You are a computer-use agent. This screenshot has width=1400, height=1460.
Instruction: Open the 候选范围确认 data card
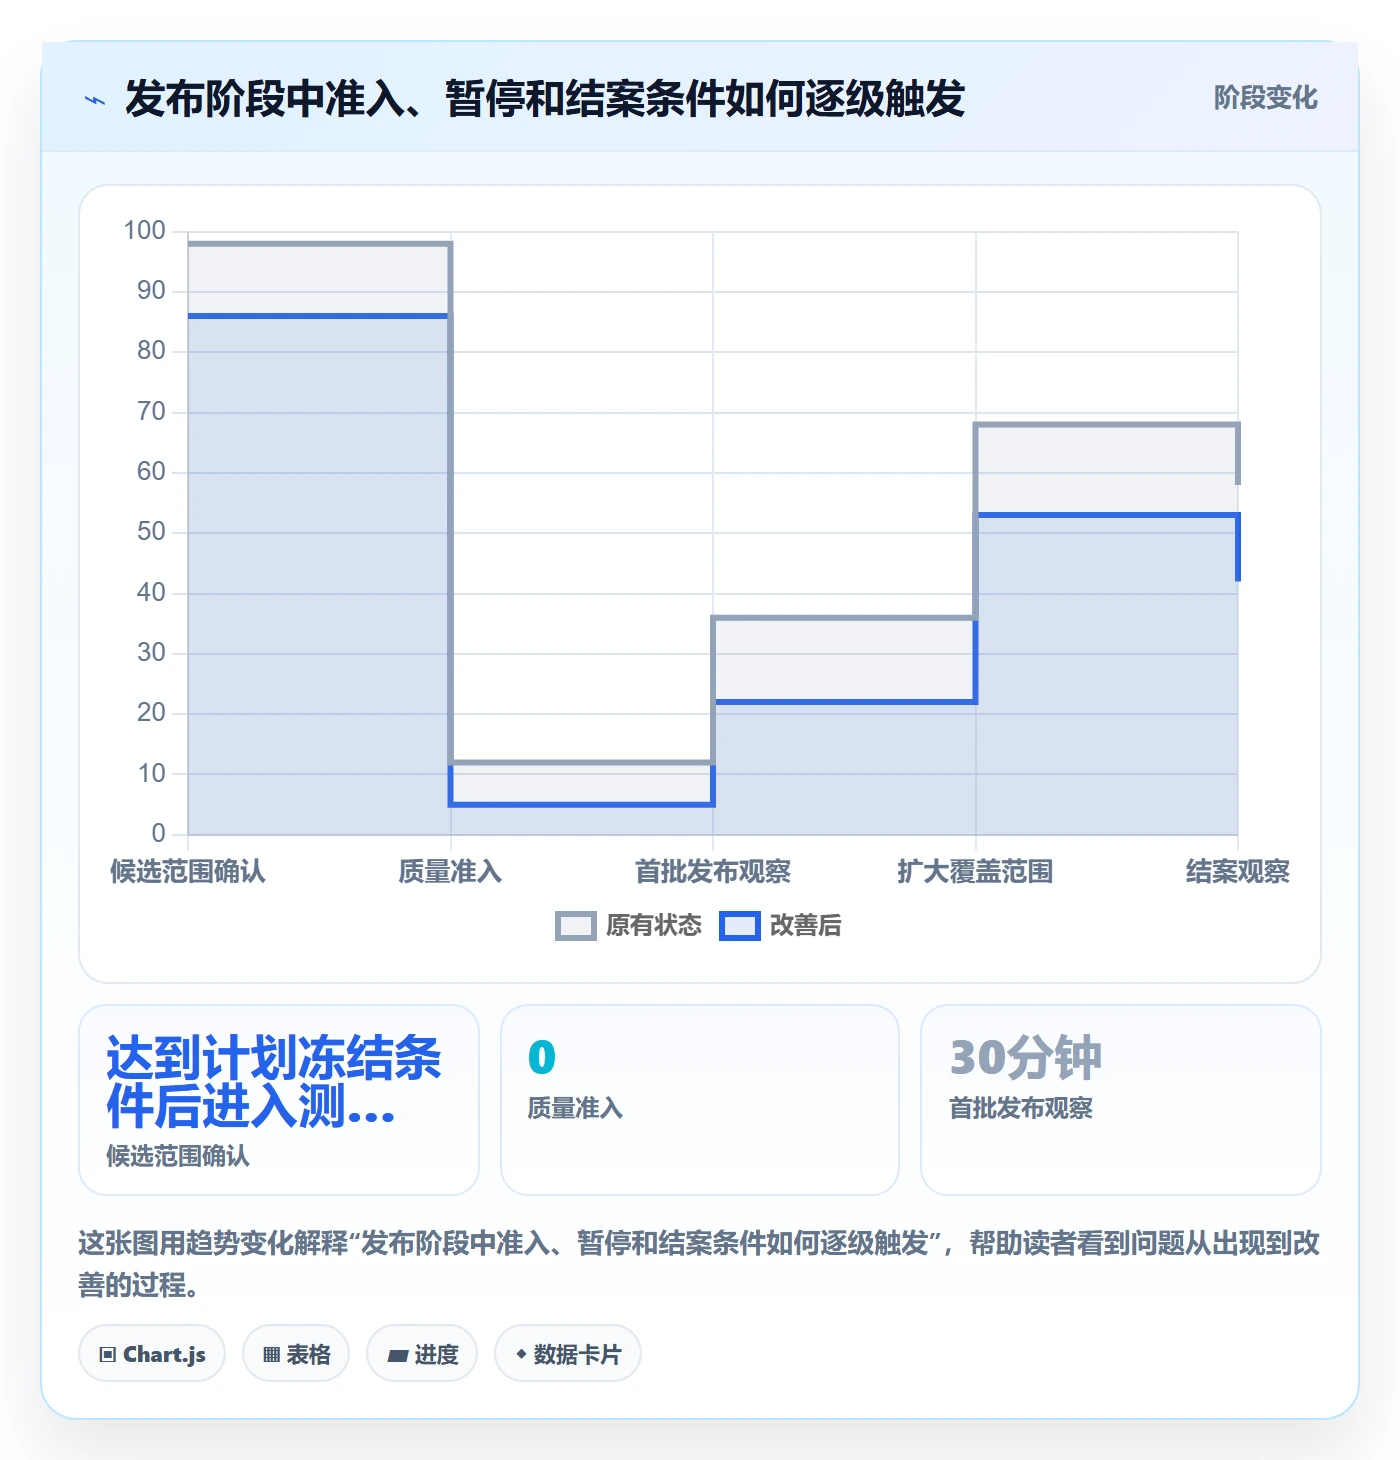coord(279,1100)
